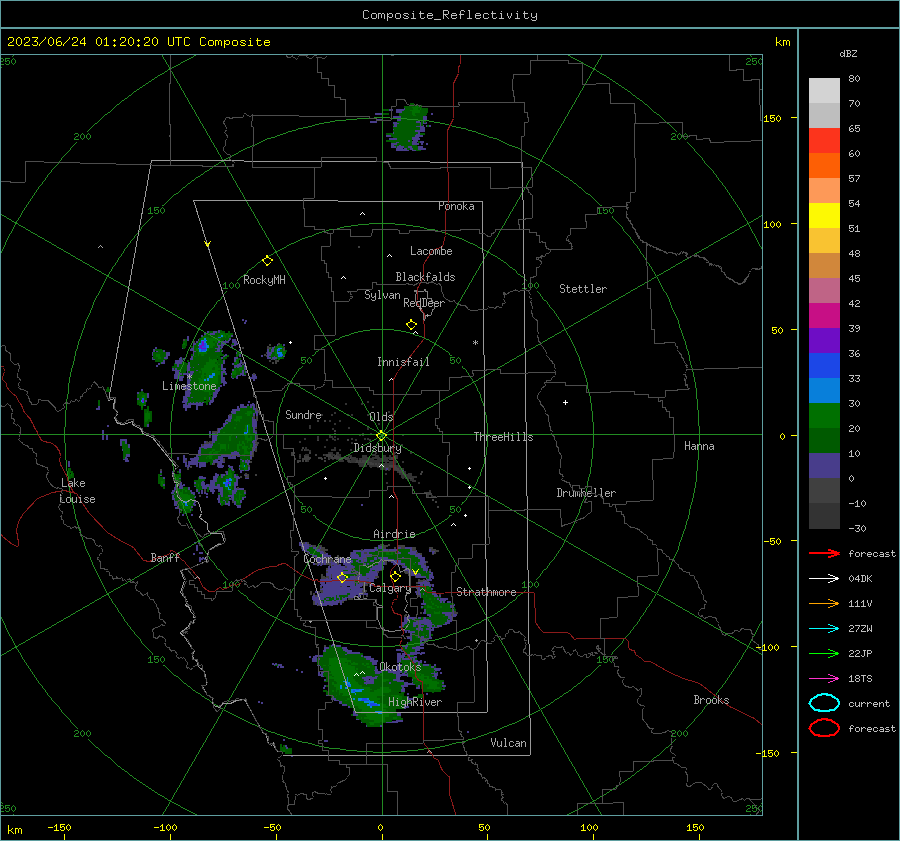Click the Blackfalds town label

pyautogui.click(x=425, y=277)
